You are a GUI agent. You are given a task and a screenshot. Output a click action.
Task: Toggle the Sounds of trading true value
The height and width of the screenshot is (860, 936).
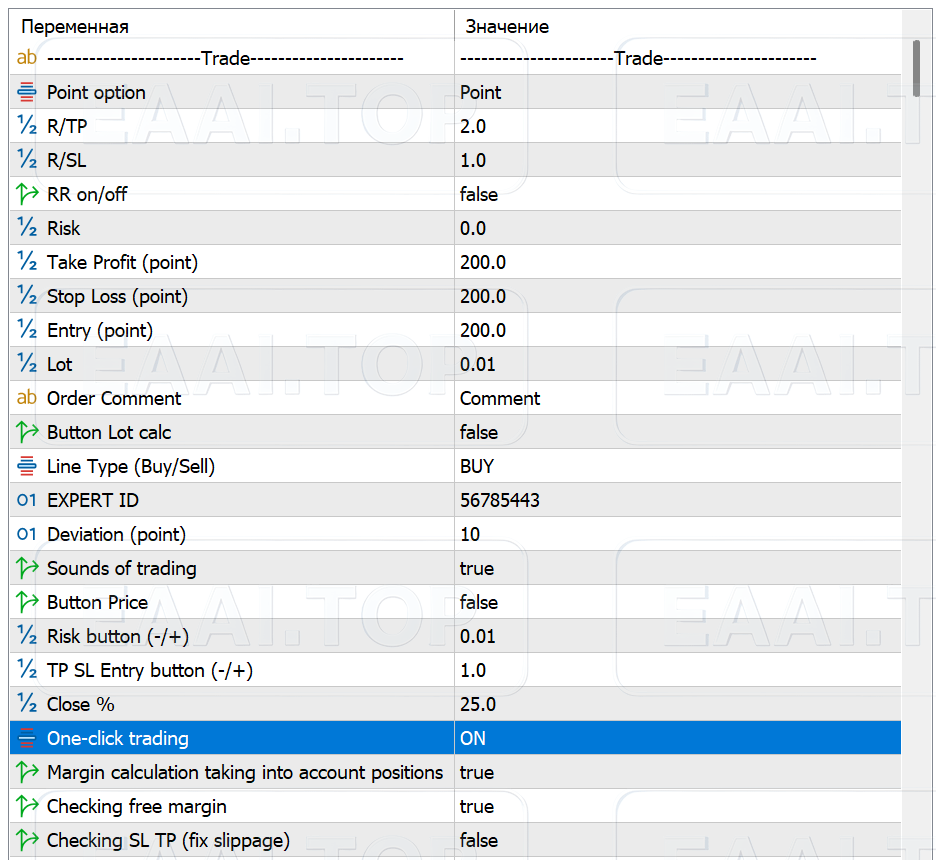(477, 569)
